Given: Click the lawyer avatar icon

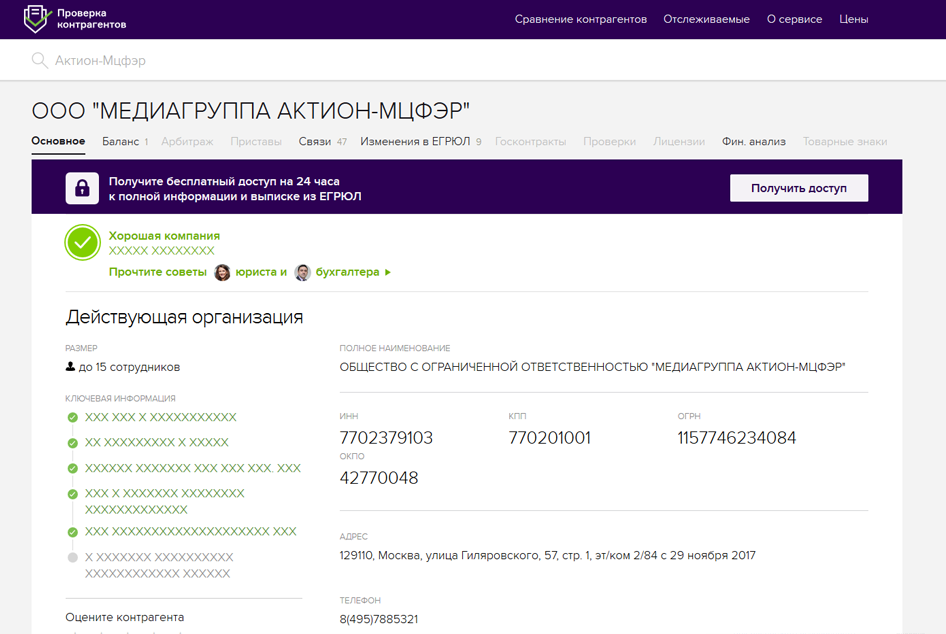Looking at the screenshot, I should (x=222, y=272).
